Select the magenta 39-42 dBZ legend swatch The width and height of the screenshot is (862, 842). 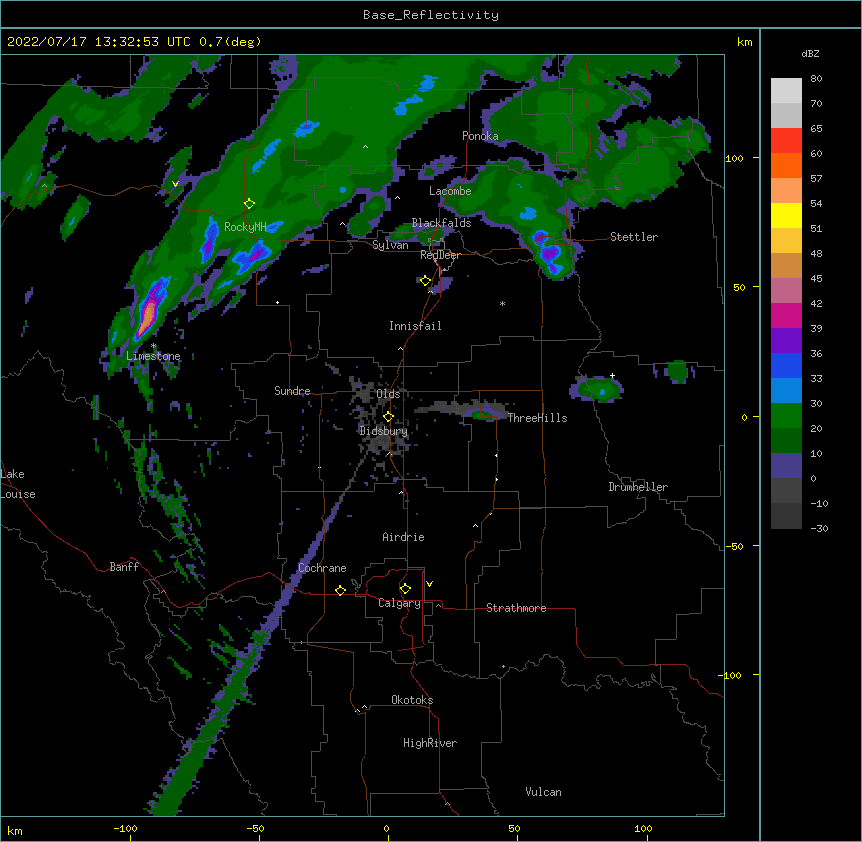(x=786, y=315)
